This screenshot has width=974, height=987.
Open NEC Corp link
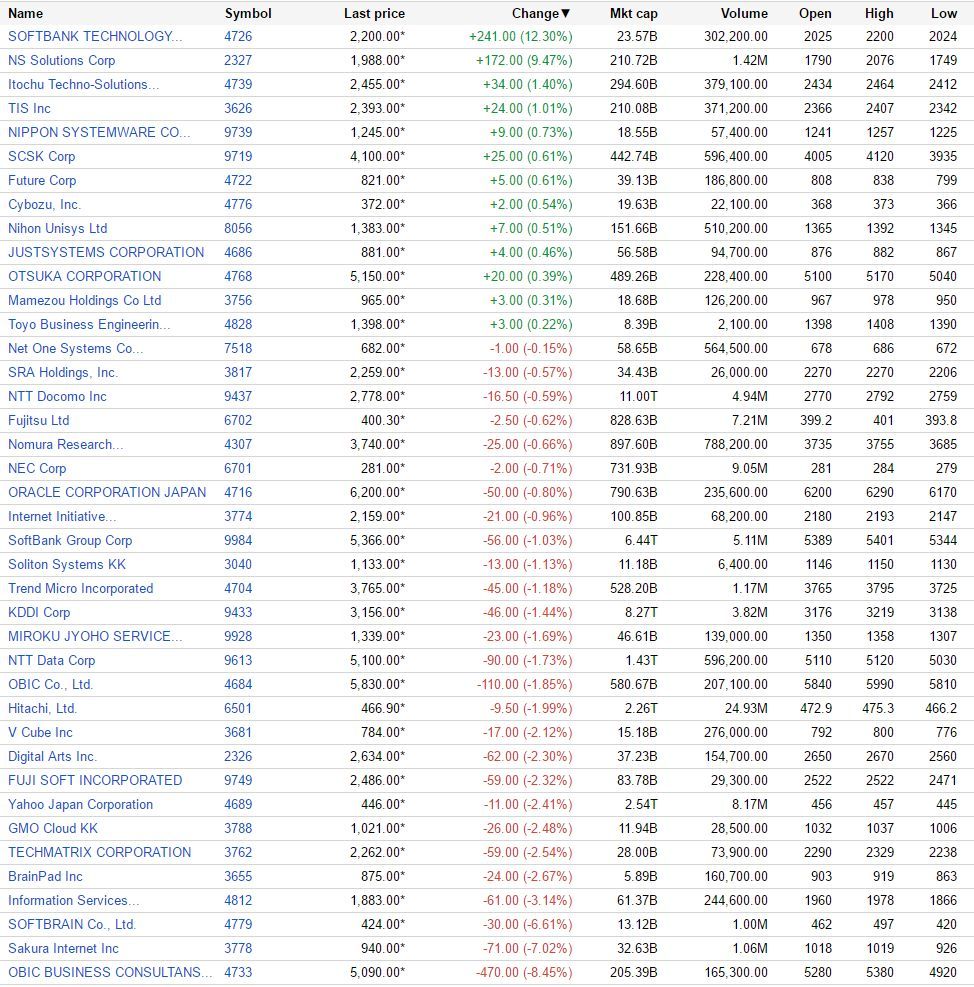37,468
